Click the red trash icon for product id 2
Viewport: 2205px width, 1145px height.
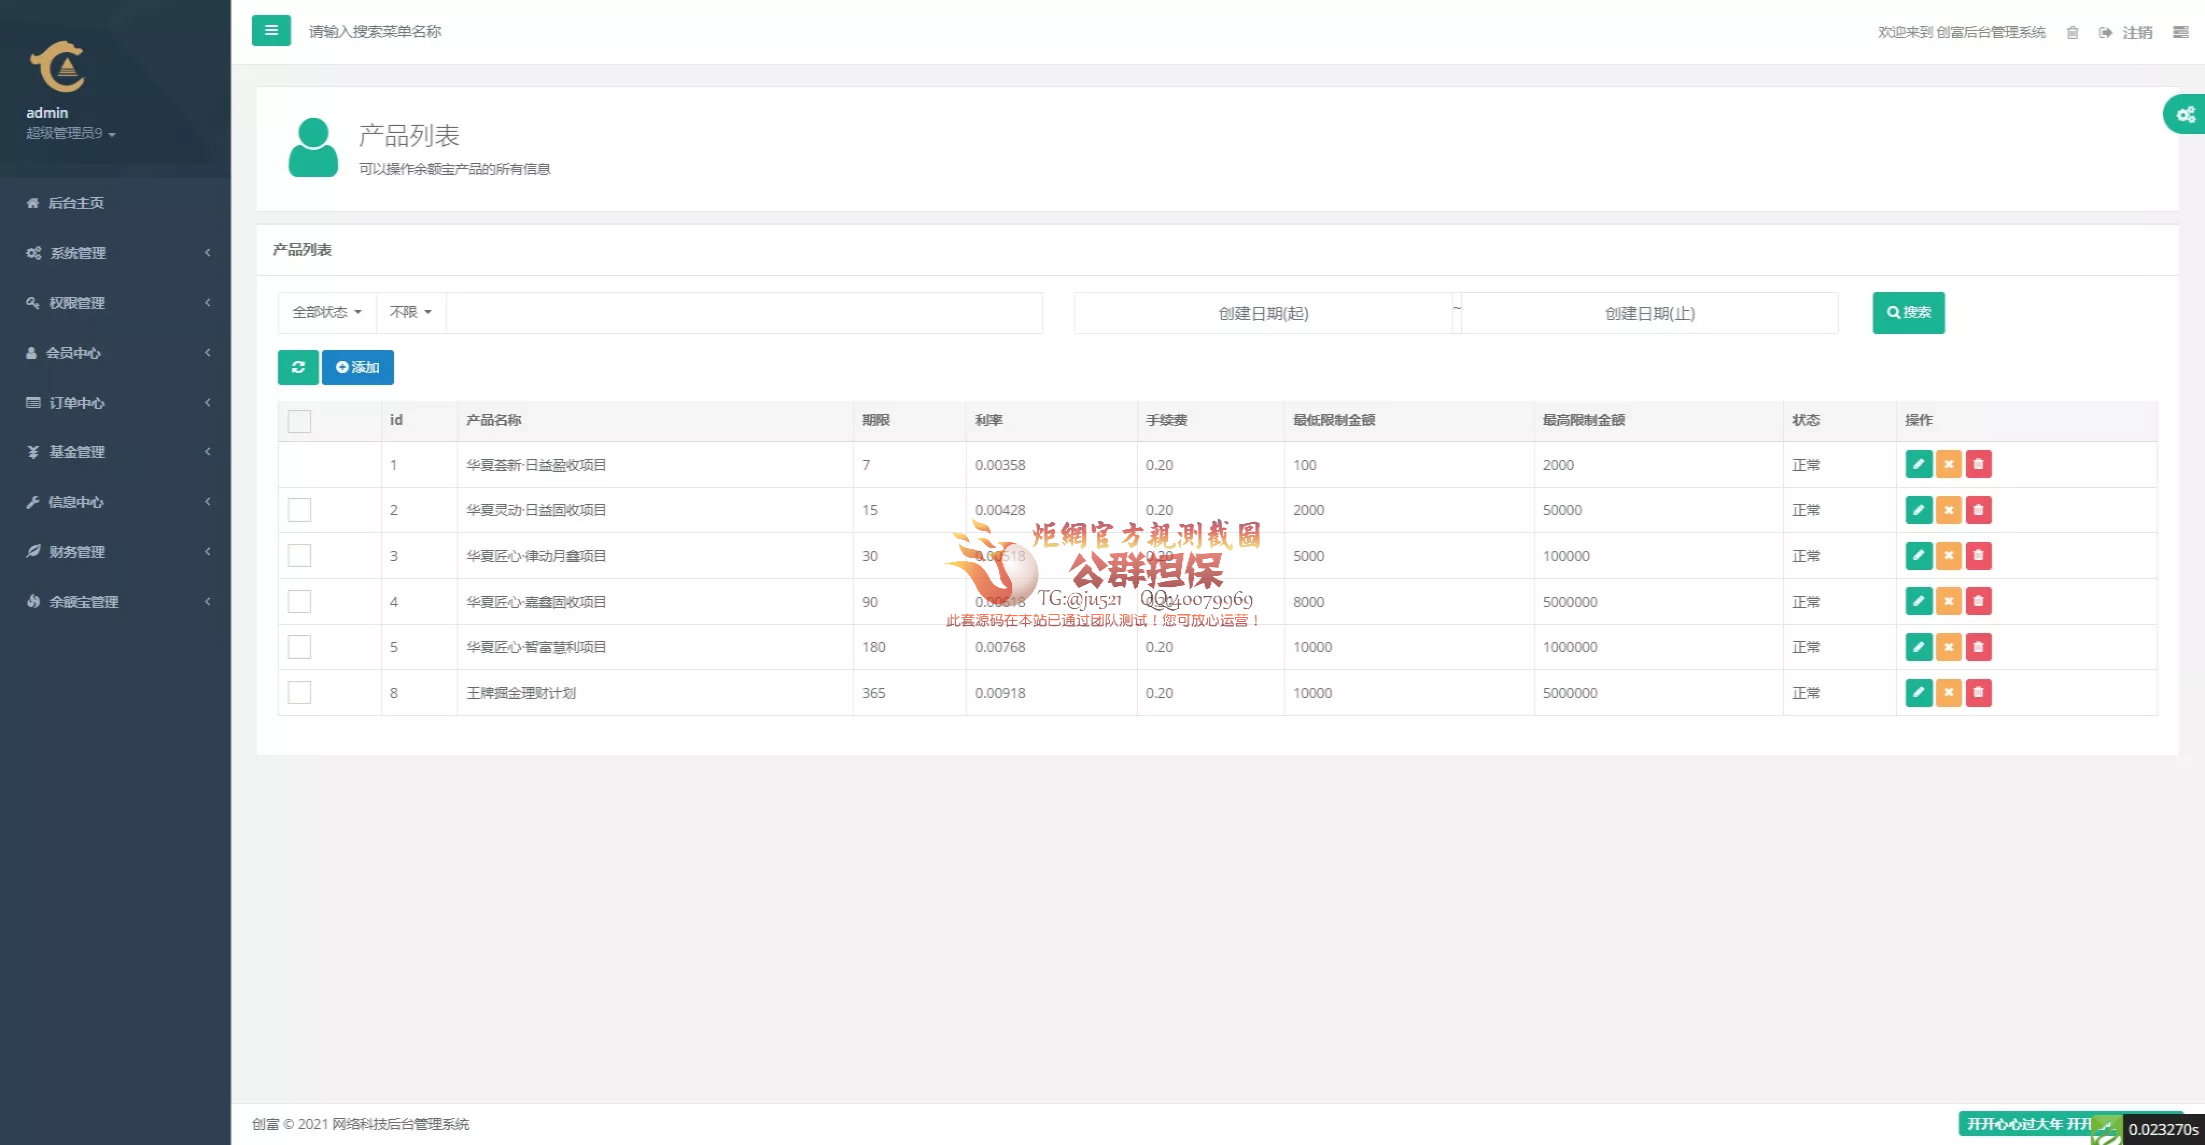tap(1978, 510)
